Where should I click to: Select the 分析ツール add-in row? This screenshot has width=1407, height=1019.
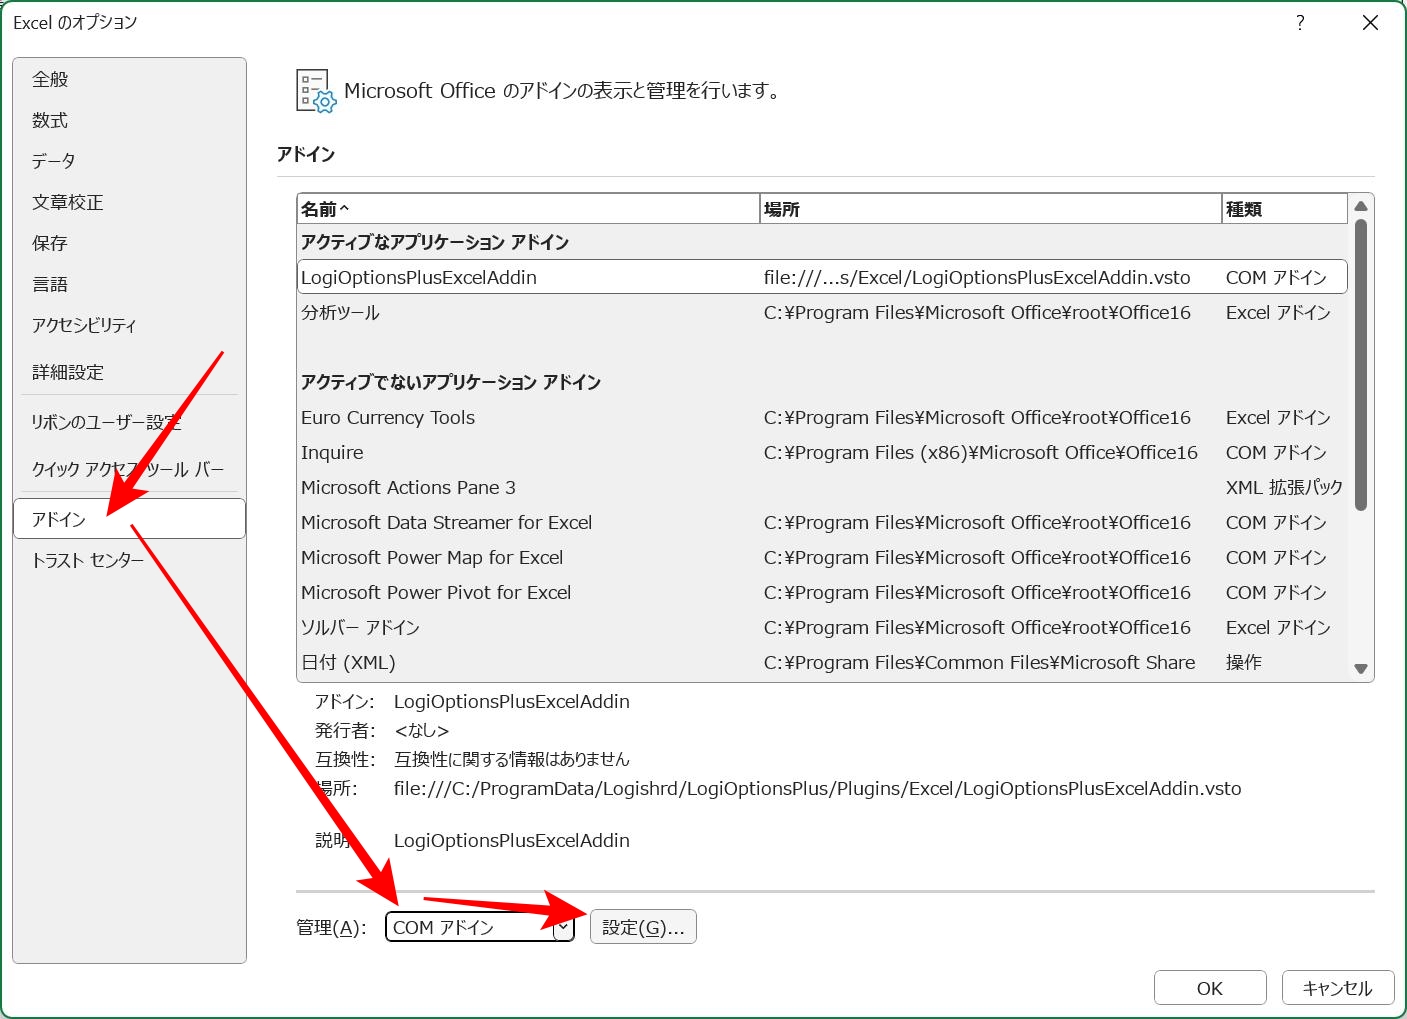(x=822, y=312)
